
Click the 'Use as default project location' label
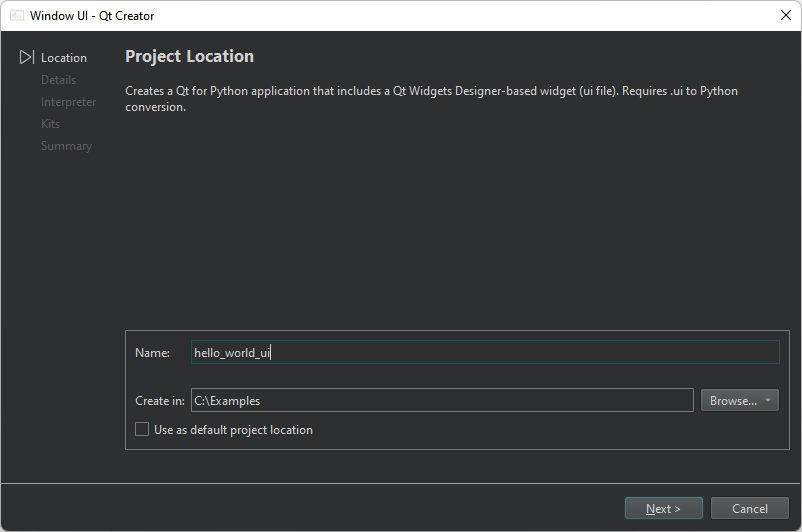coord(233,430)
